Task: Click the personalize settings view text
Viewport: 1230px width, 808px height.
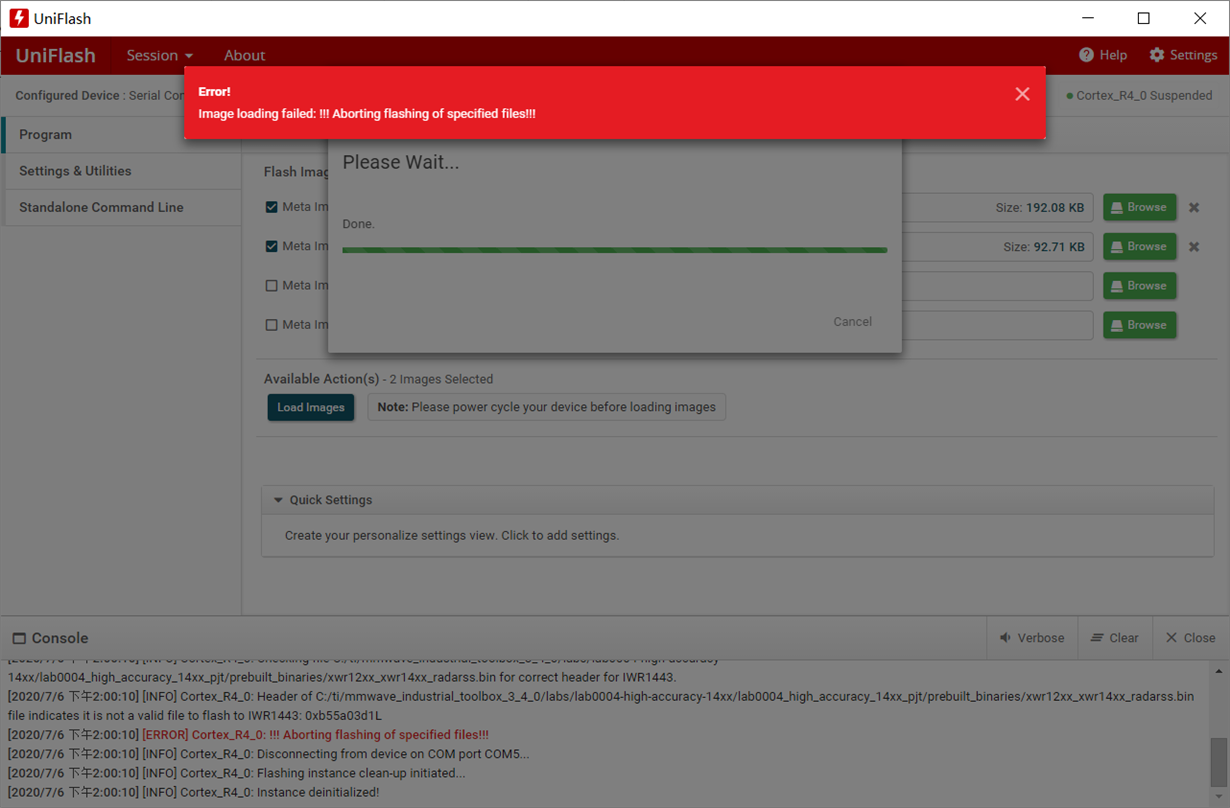Action: click(x=451, y=535)
